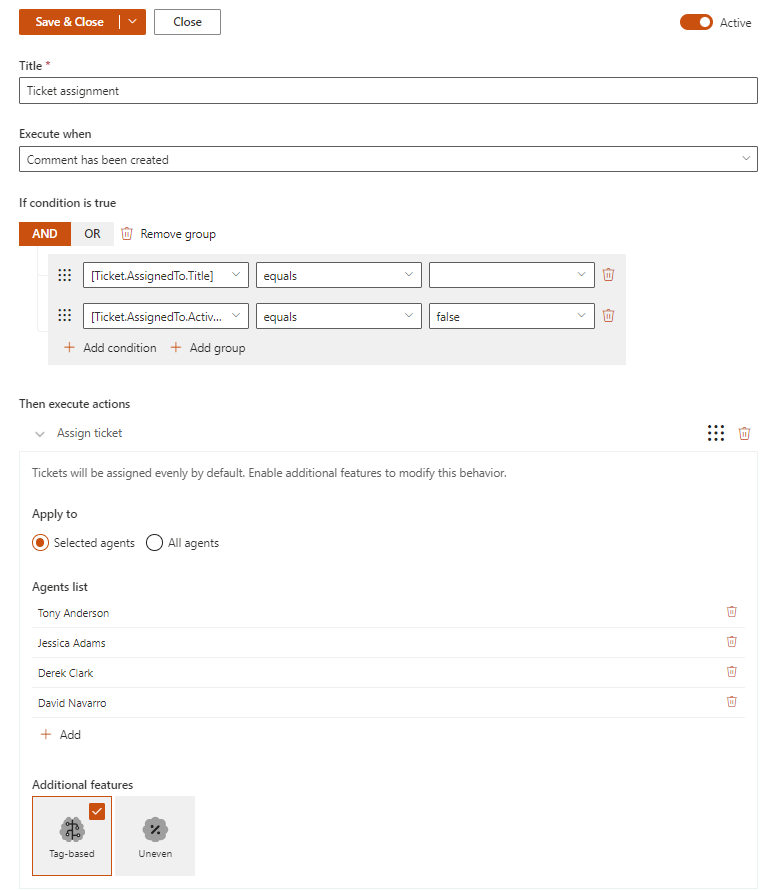Click the plus icon to add an agent
Image resolution: width=778 pixels, height=890 pixels.
pos(46,734)
